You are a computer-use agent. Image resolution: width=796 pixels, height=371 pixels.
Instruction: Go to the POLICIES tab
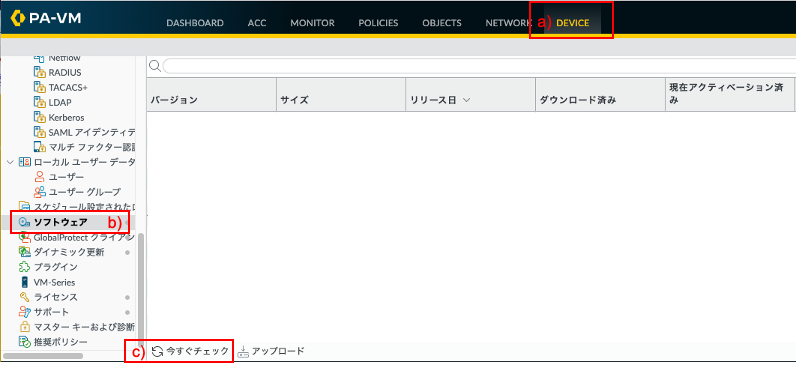click(x=378, y=23)
